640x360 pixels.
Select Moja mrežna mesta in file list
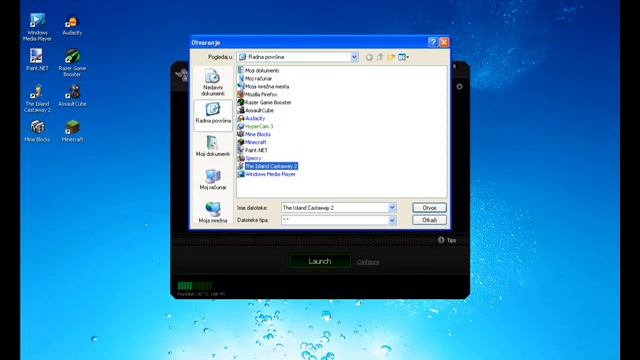pyautogui.click(x=263, y=87)
